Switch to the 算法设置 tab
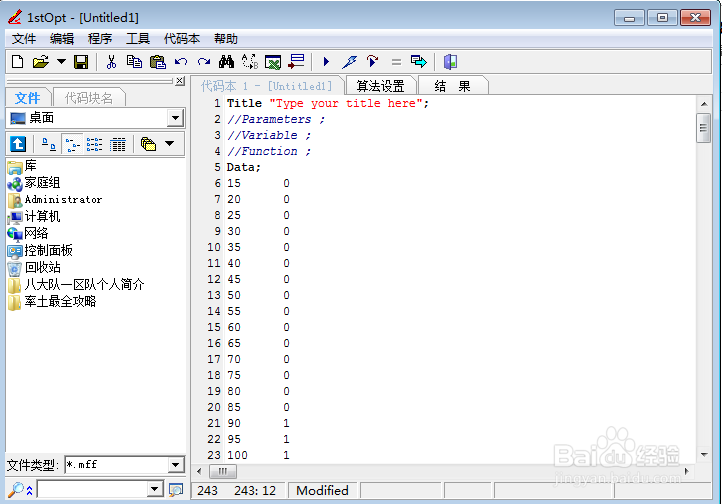This screenshot has height=504, width=722. 380,86
